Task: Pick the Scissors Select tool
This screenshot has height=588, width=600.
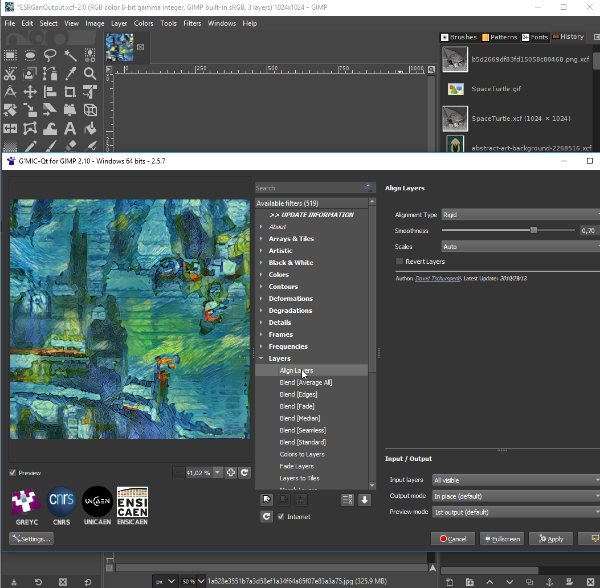Action: point(10,73)
